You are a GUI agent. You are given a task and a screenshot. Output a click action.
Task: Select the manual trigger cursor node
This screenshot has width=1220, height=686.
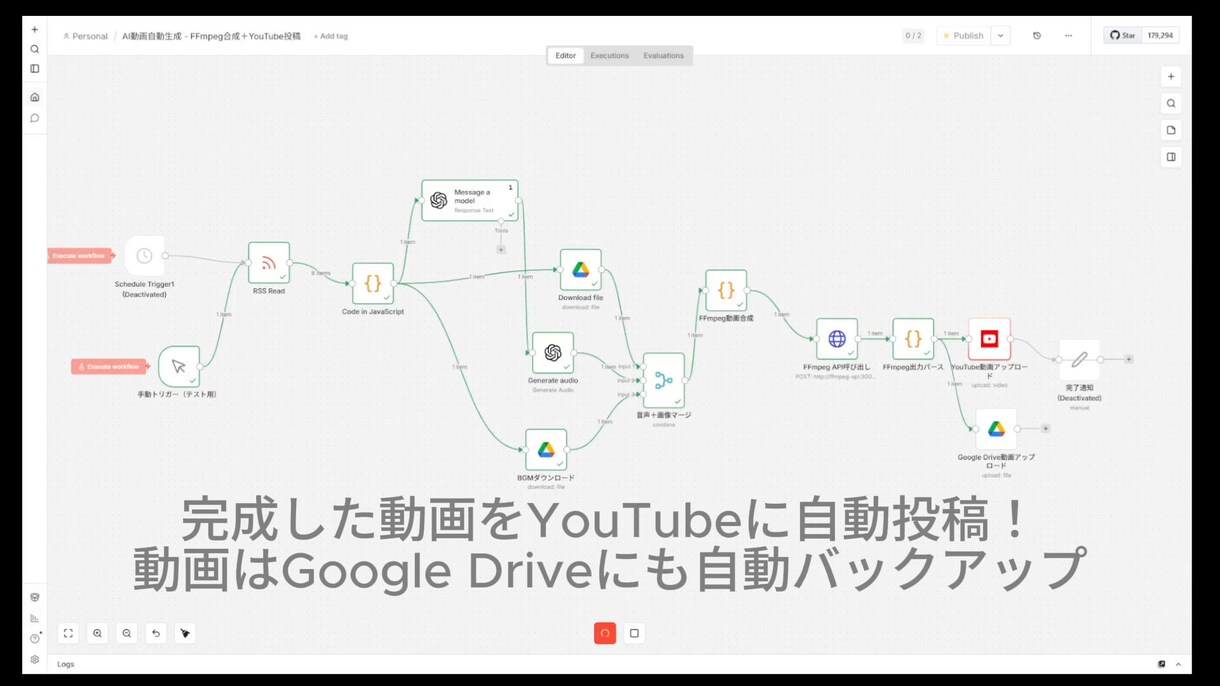coord(179,367)
